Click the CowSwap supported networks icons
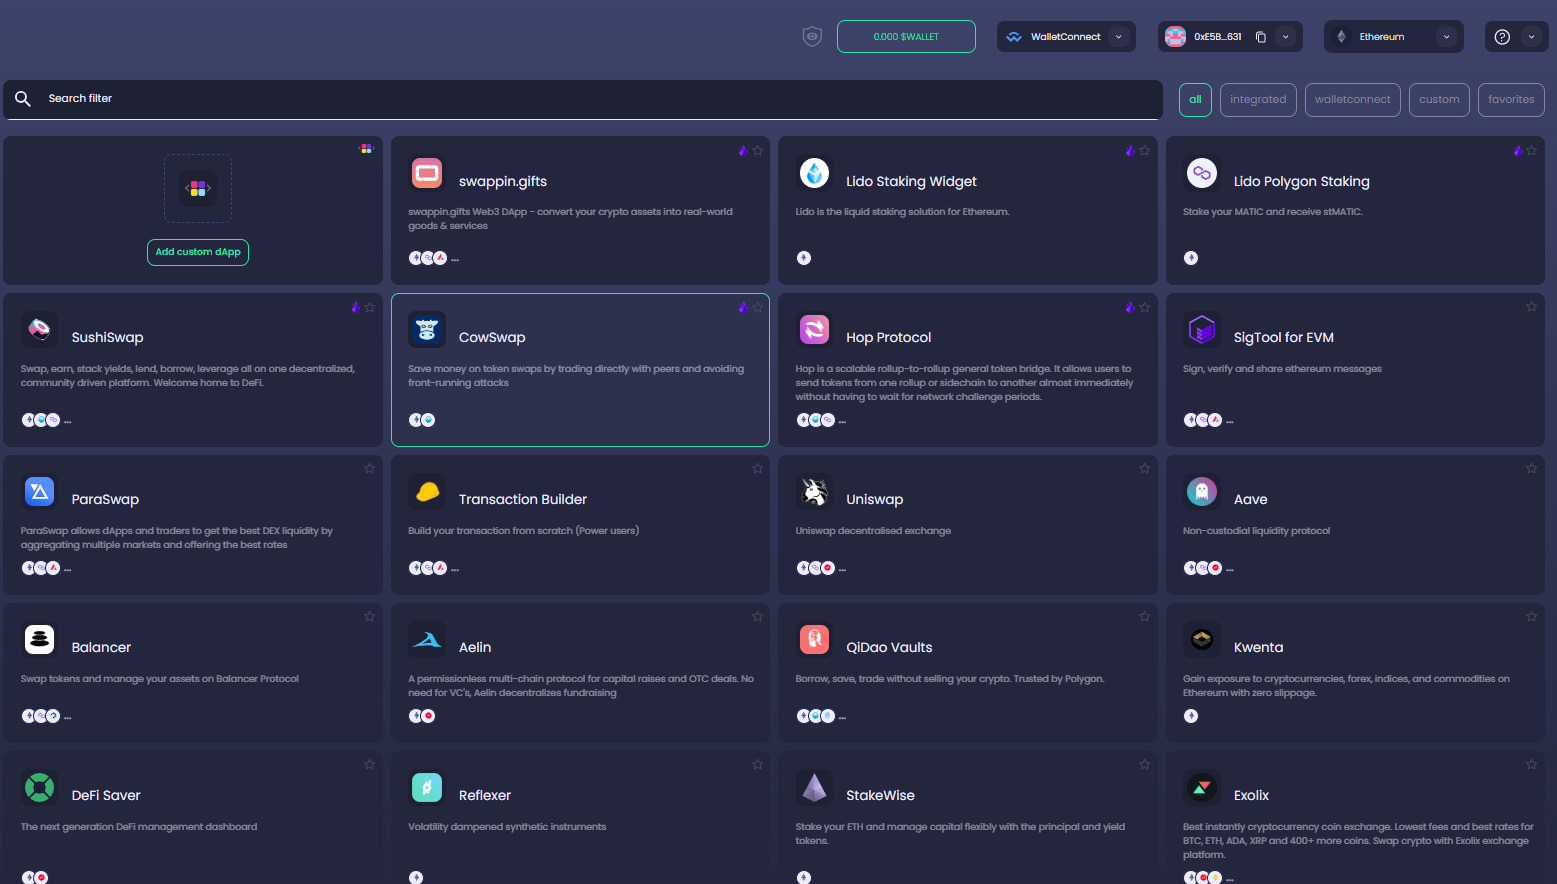 422,420
